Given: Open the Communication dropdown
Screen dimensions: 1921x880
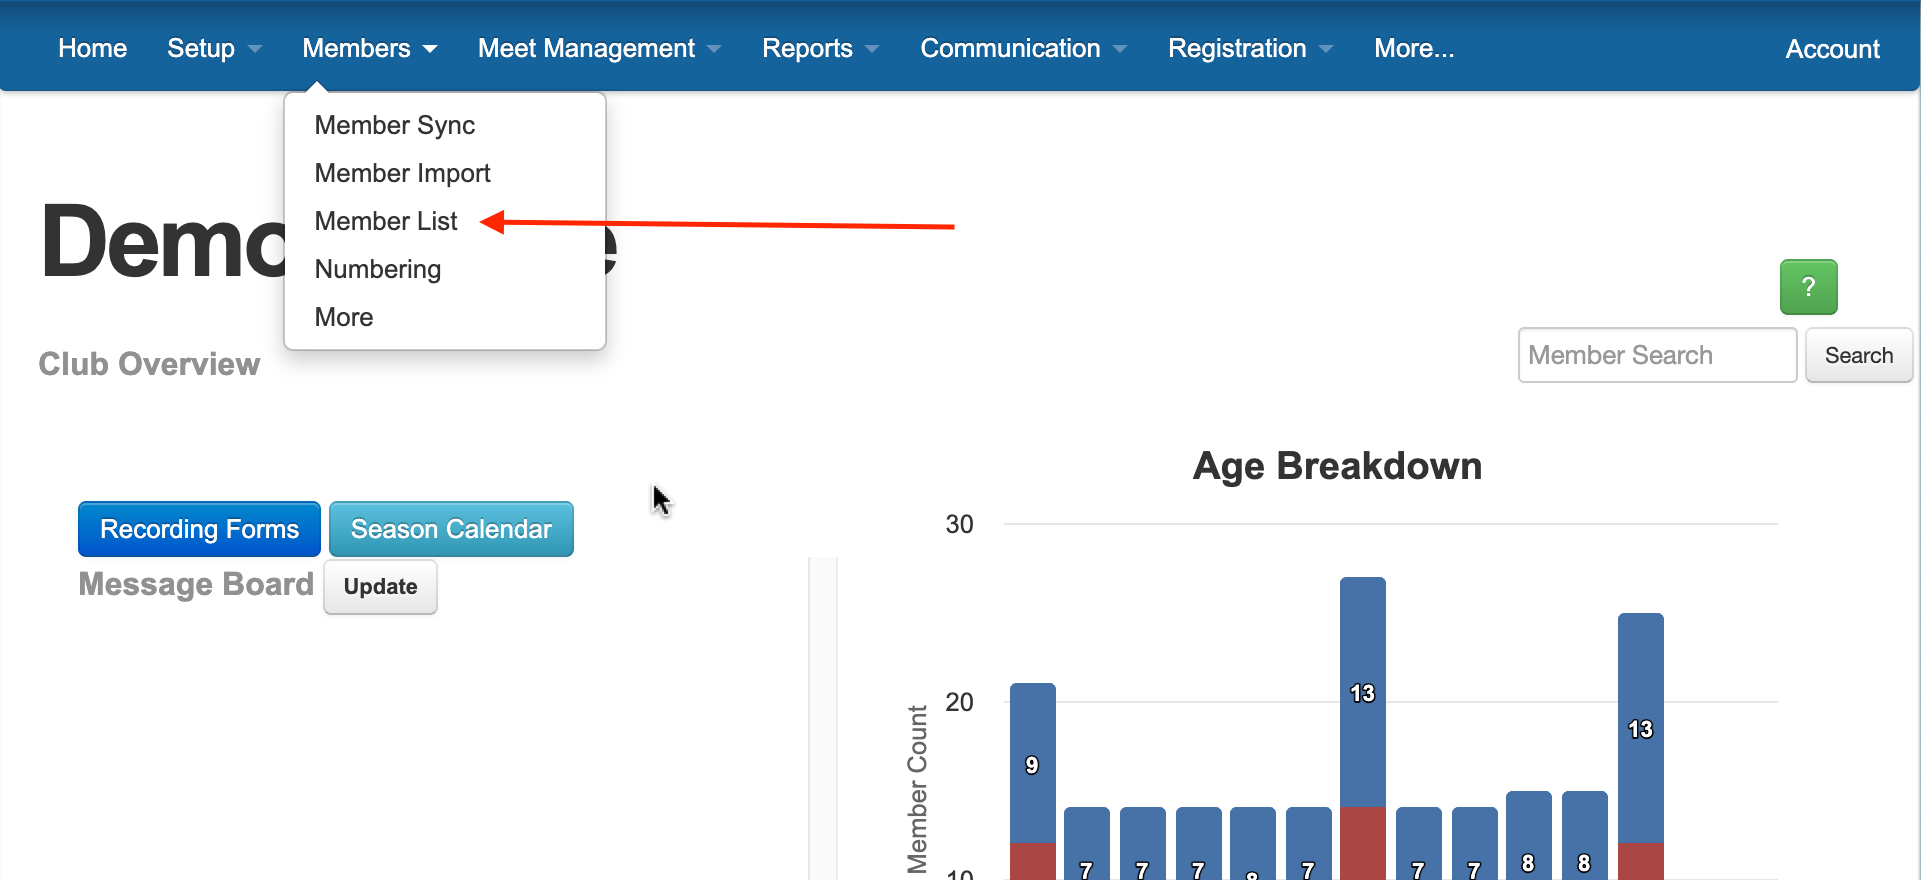Looking at the screenshot, I should tap(1023, 48).
